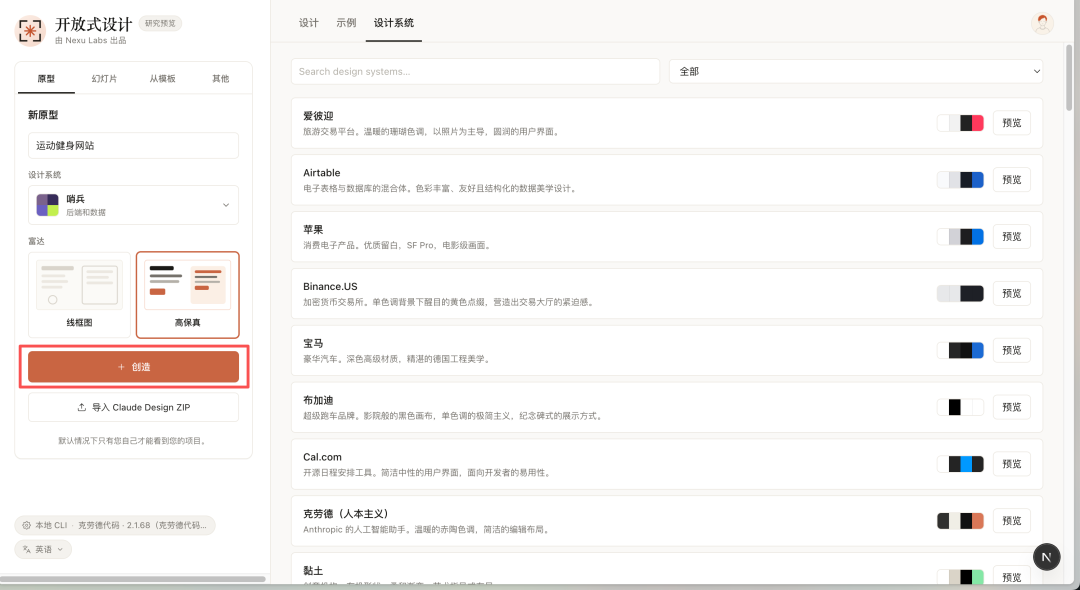The height and width of the screenshot is (590, 1080).
Task: Select the 布加迪 row title
Action: pos(318,400)
